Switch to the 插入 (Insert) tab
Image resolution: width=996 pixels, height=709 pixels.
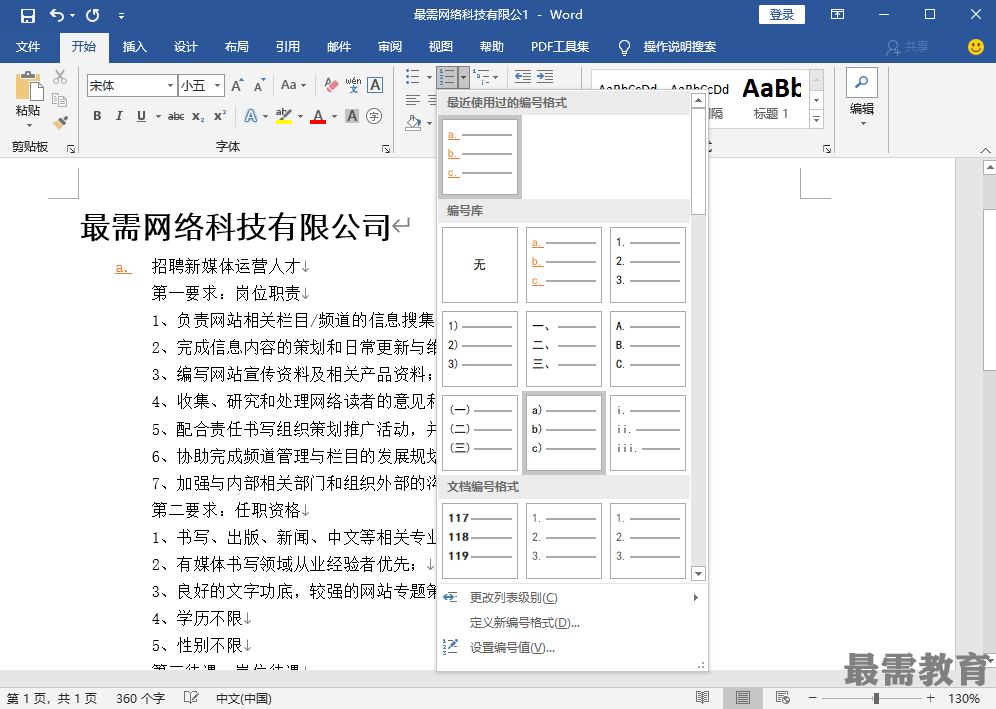click(135, 46)
